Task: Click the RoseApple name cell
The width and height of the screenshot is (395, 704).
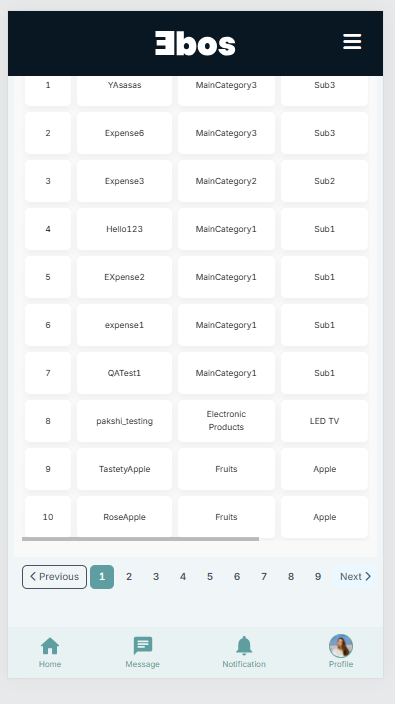Action: (x=124, y=517)
